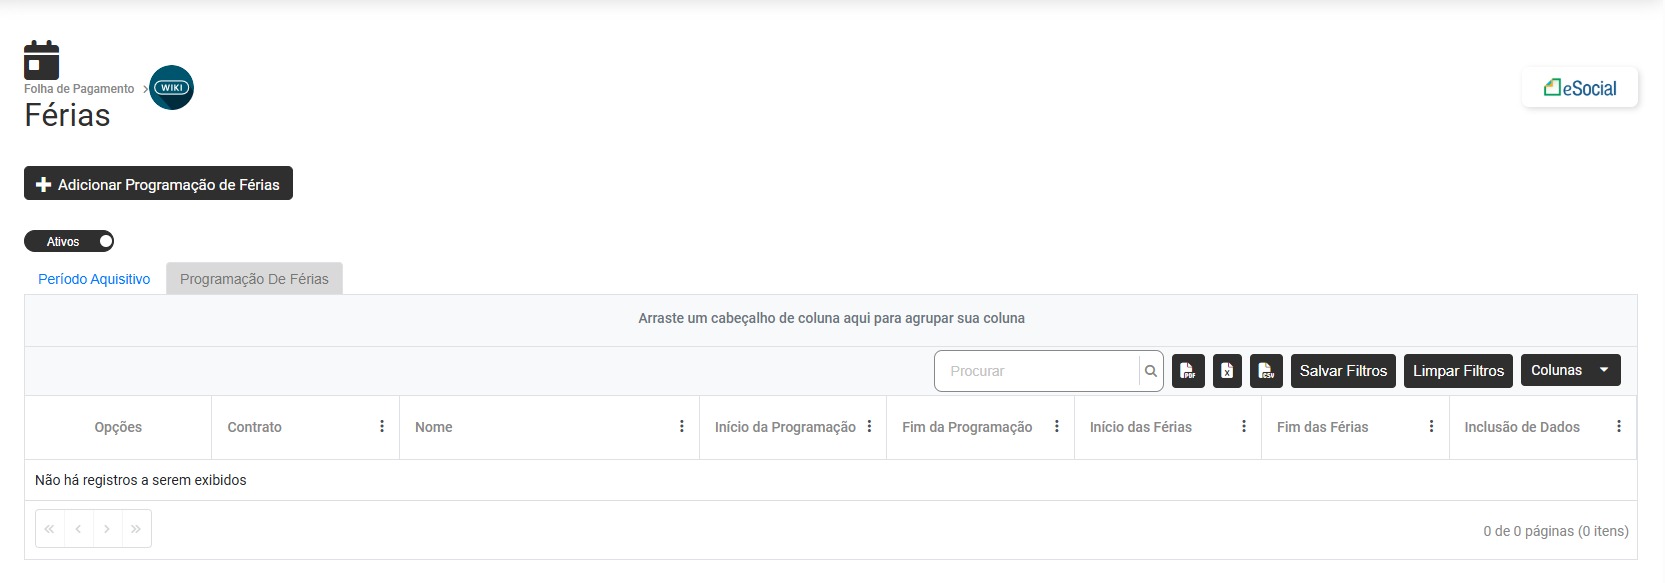Go to next page arrow
The height and width of the screenshot is (583, 1665).
107,529
